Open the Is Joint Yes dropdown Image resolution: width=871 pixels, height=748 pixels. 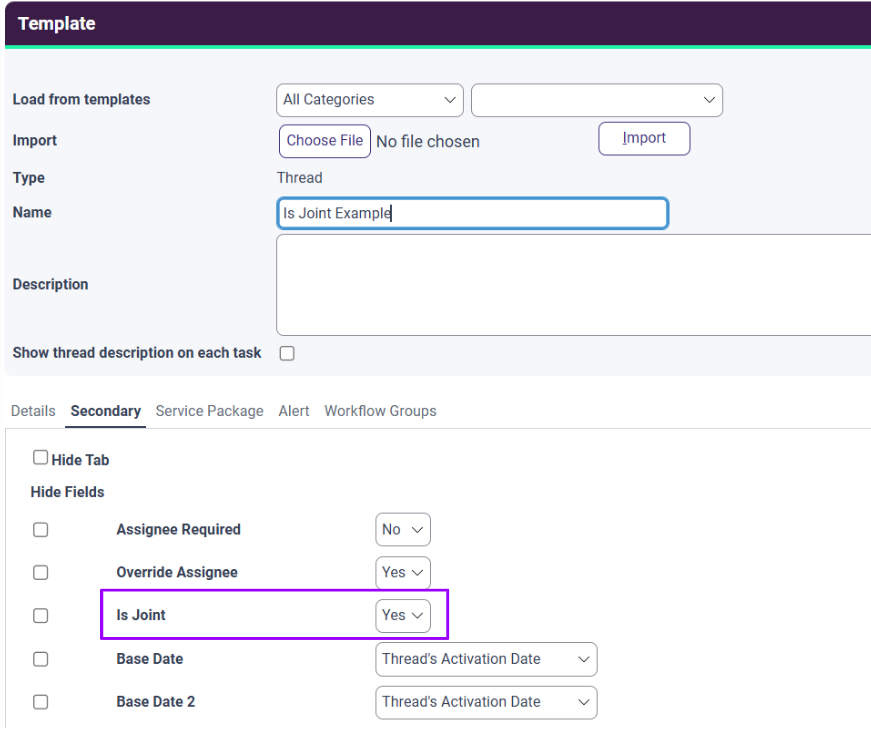pos(403,616)
